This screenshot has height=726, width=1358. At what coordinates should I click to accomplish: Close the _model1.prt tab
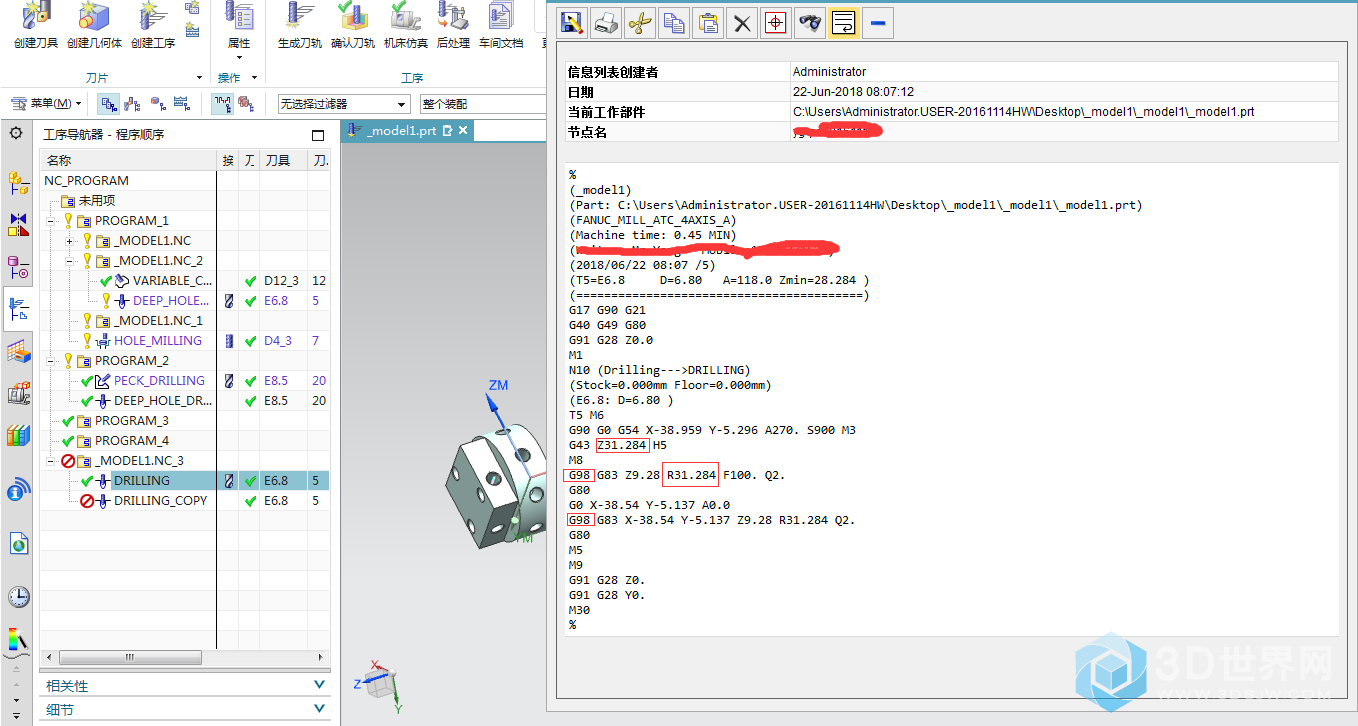(463, 131)
